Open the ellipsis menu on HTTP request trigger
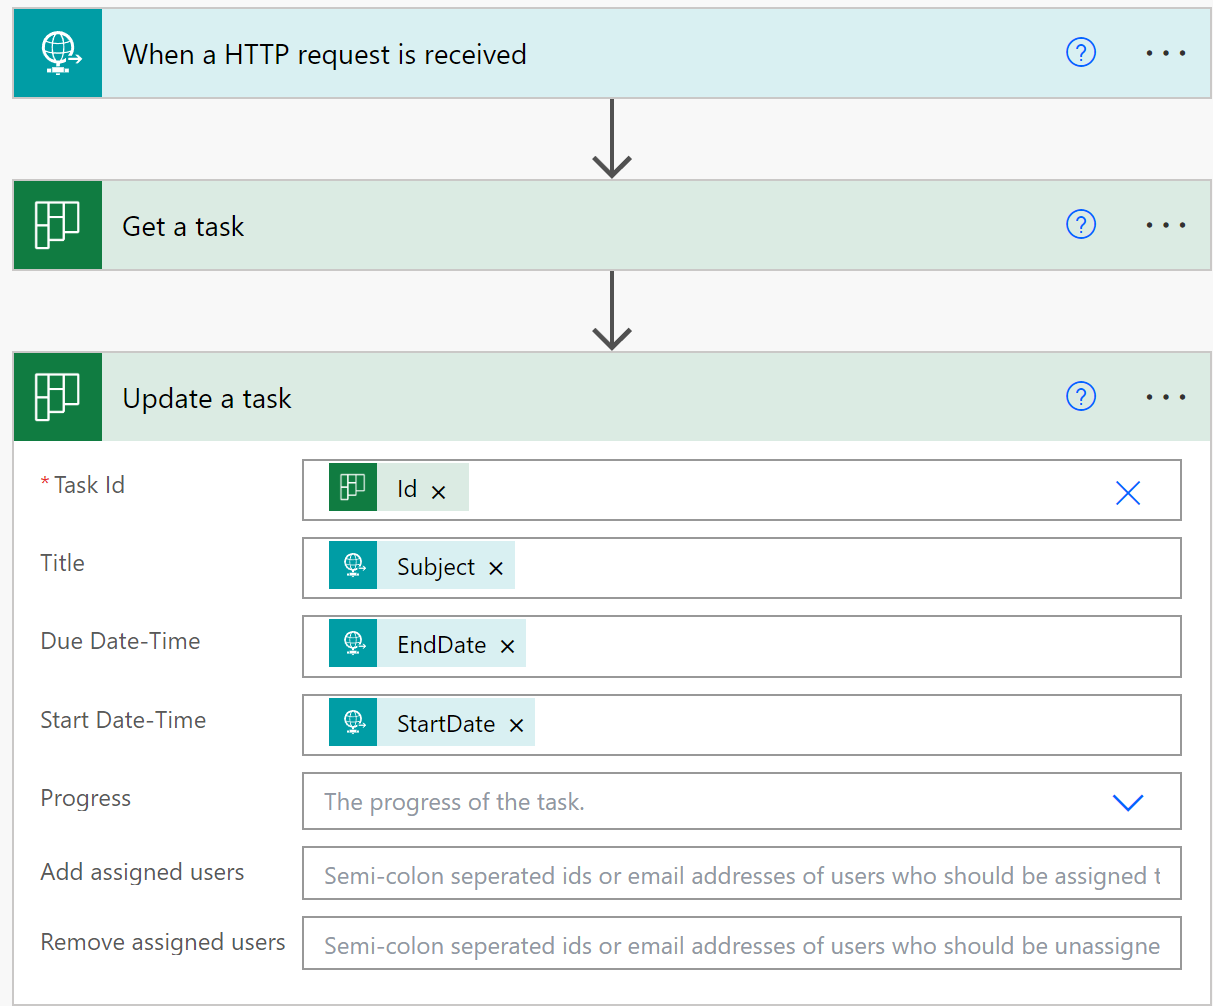Viewport: 1213px width, 1006px height. click(1165, 54)
